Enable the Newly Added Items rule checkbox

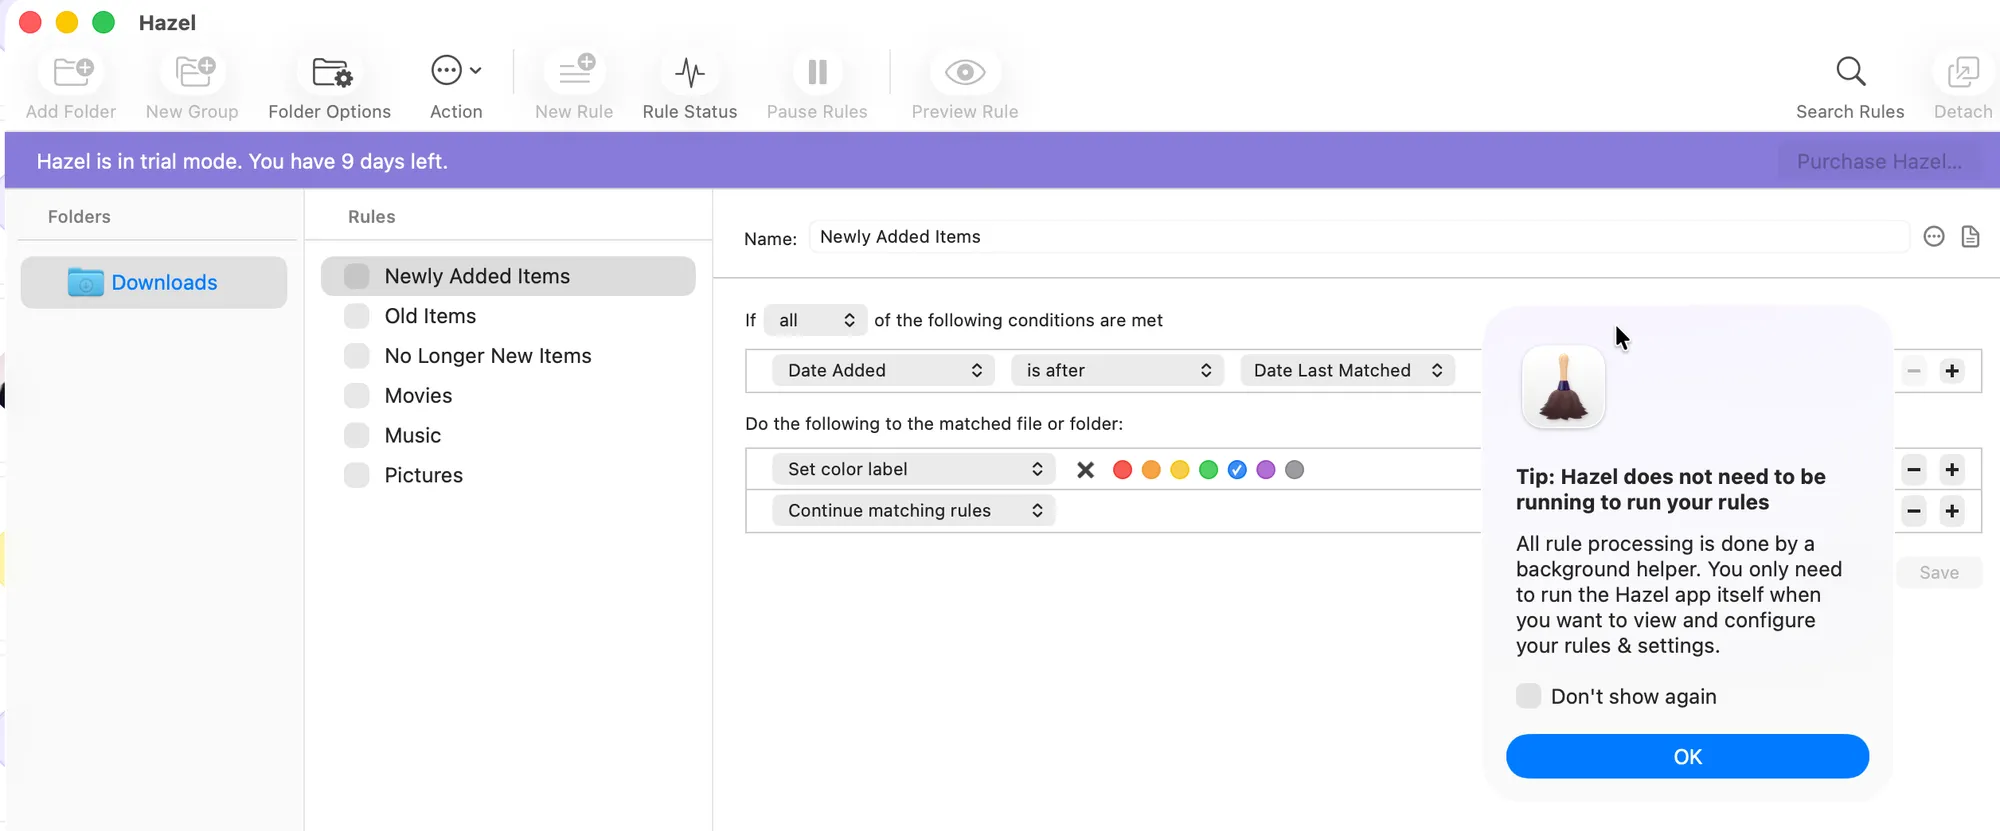(357, 276)
